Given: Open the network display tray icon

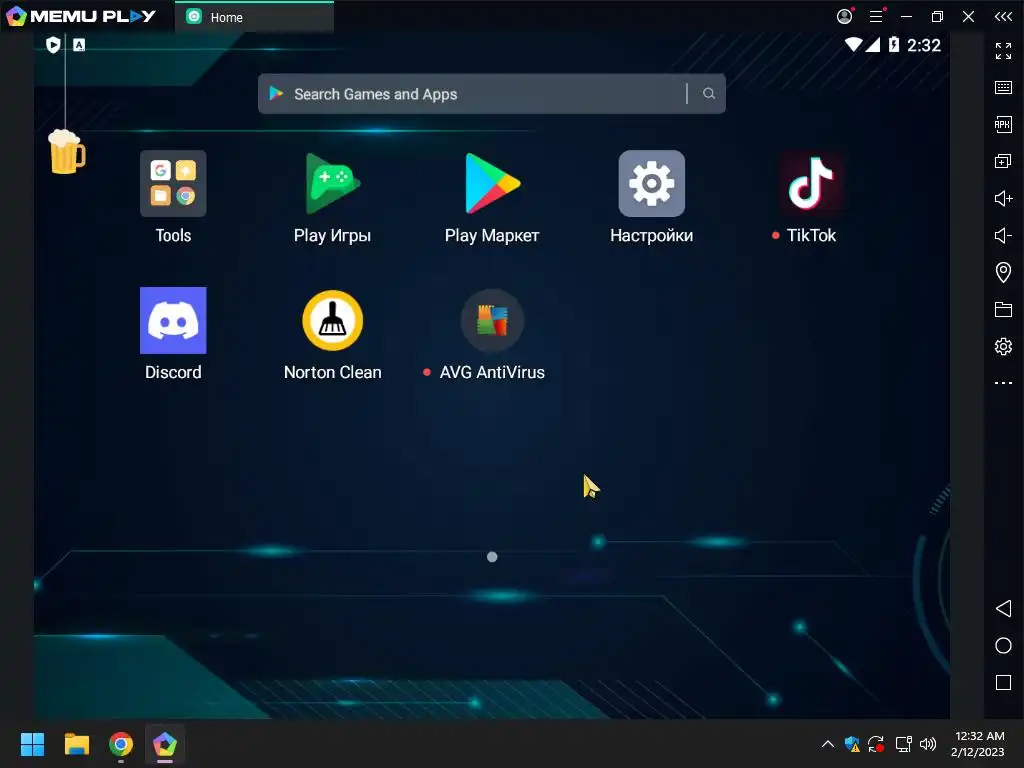Looking at the screenshot, I should click(903, 744).
